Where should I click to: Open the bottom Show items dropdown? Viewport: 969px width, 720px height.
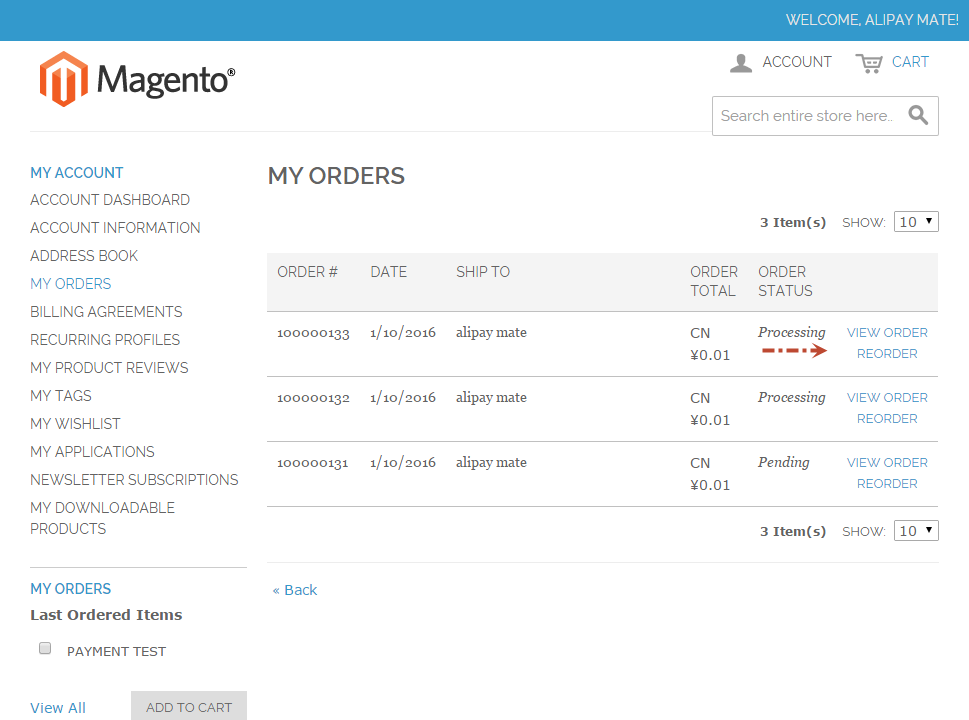point(916,531)
